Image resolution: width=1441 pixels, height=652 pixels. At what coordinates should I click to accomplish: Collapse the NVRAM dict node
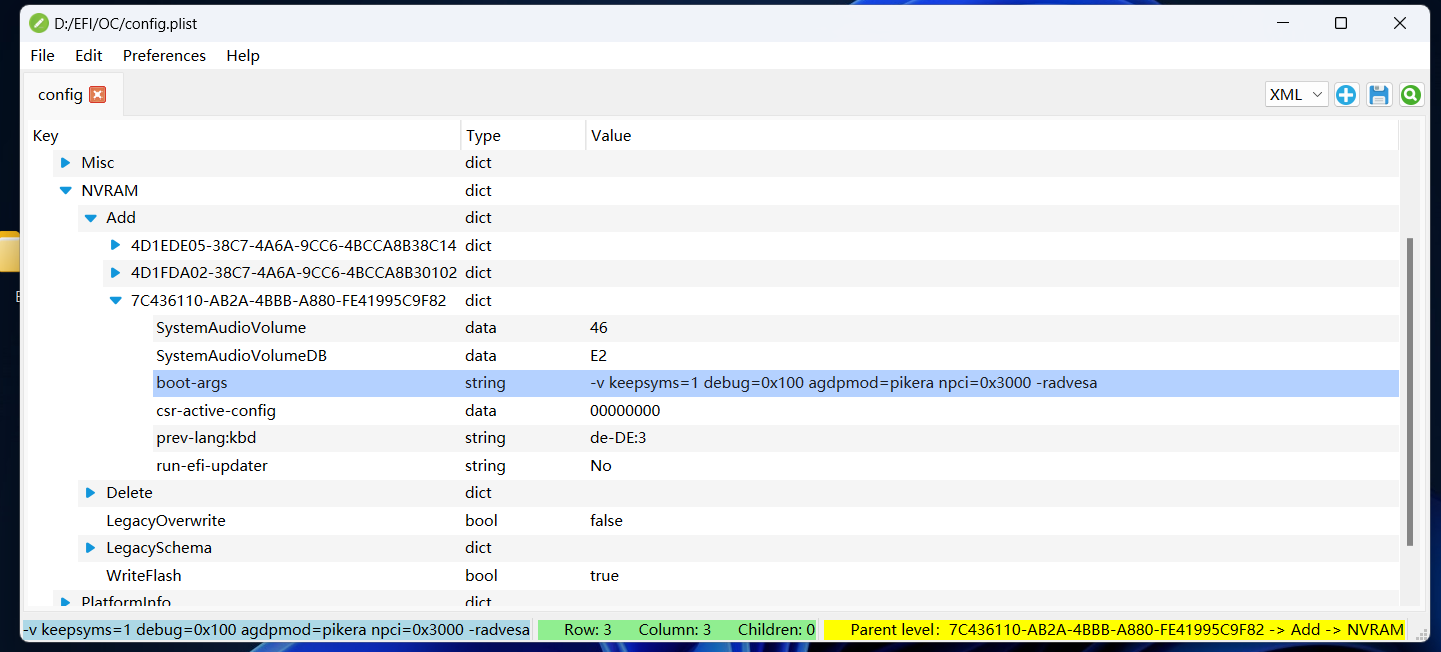tap(66, 190)
